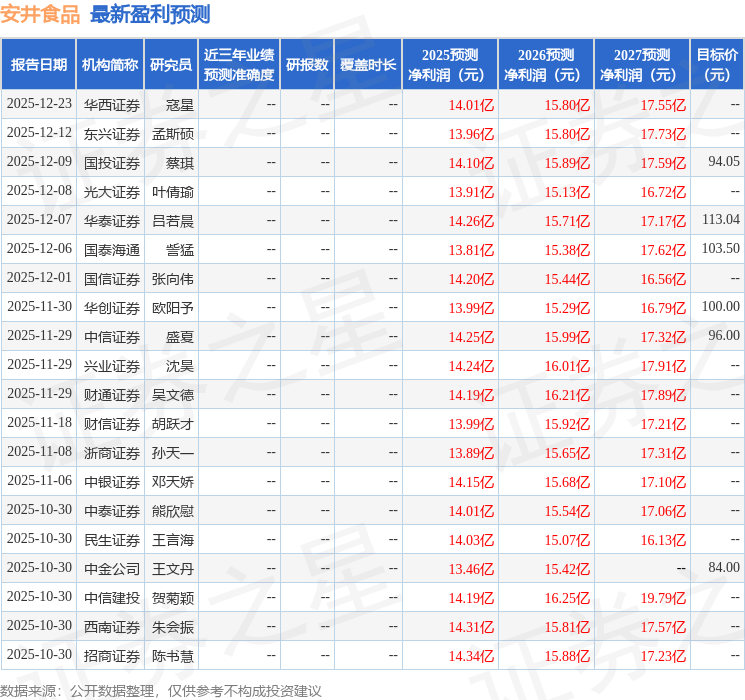Screen dimensions: 745x700
Task: Click the 研究员 column header
Action: (x=171, y=65)
